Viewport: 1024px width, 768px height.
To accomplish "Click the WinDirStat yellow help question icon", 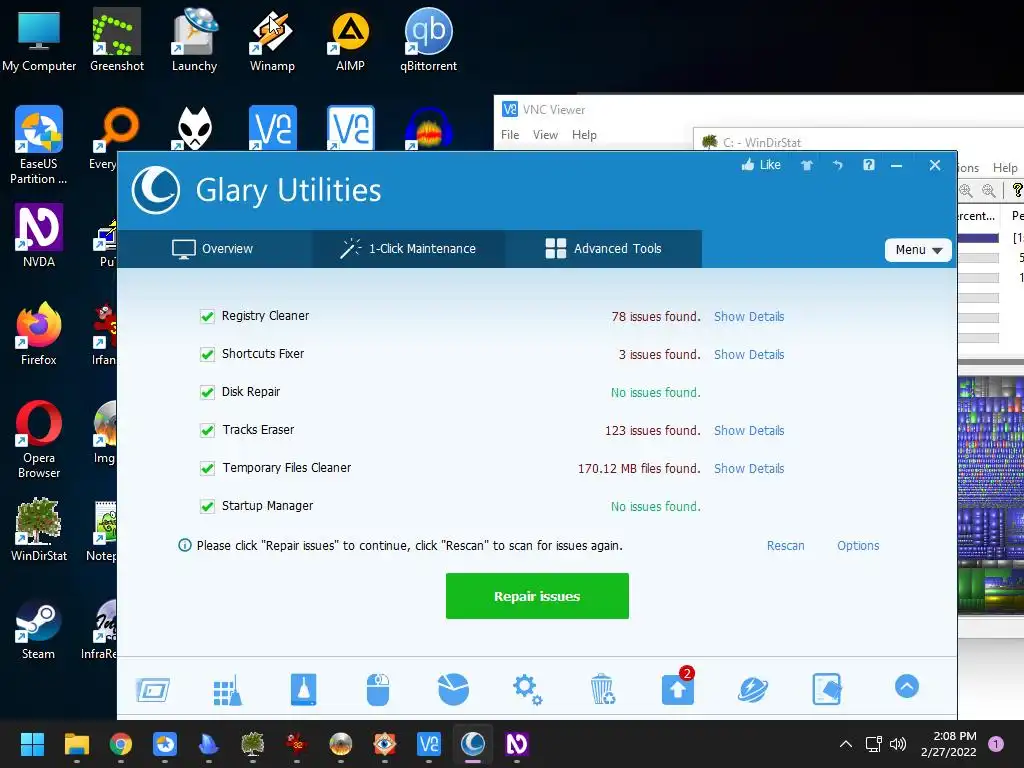I will click(x=1017, y=191).
